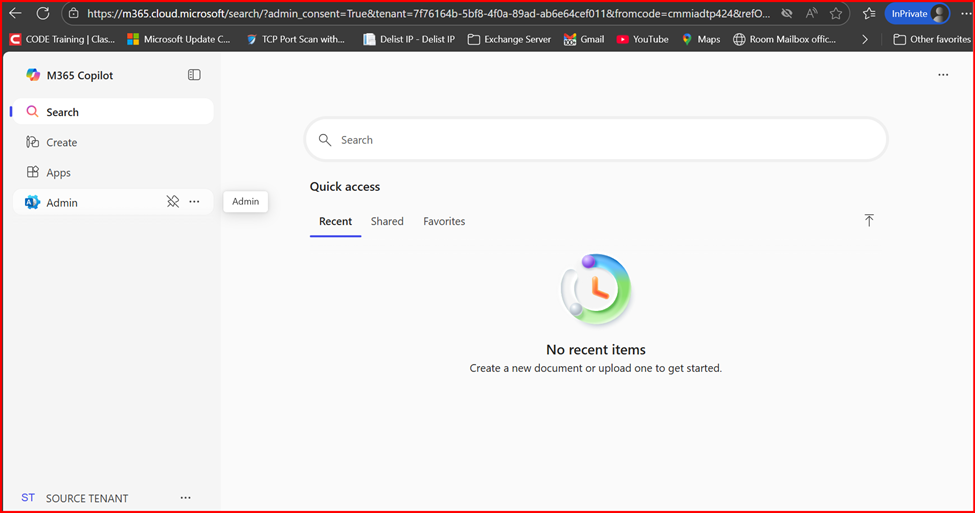Click the upload arrow icon in Quick access
Image resolution: width=975 pixels, height=513 pixels.
[x=868, y=220]
